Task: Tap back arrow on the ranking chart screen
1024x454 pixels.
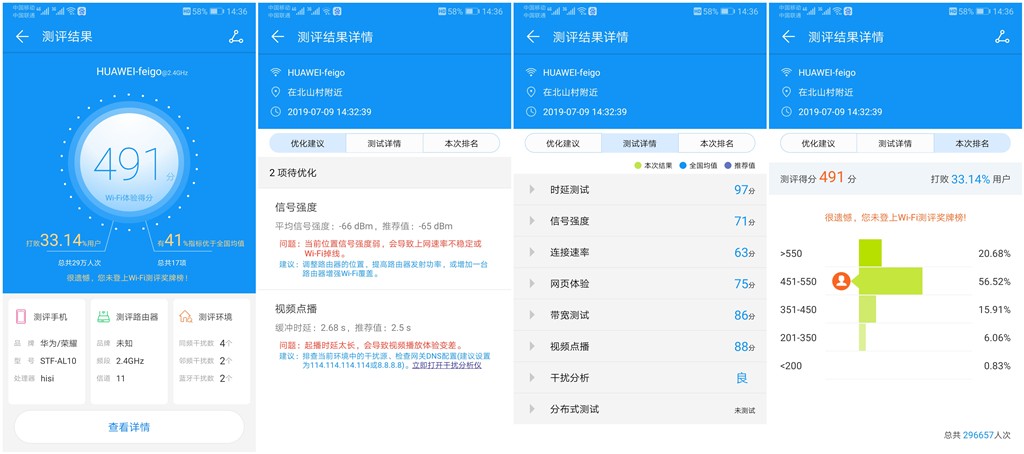Action: [788, 37]
